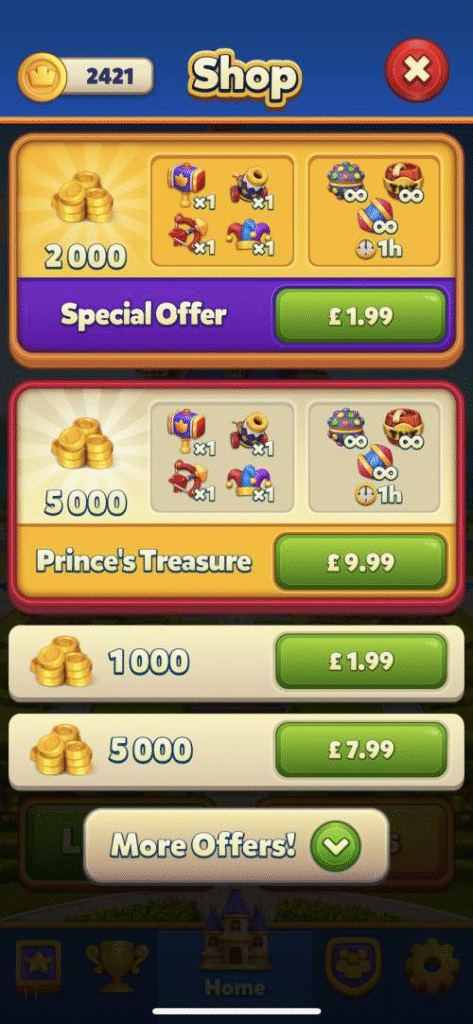Tap the hammer booster in Special Offer

tap(188, 184)
